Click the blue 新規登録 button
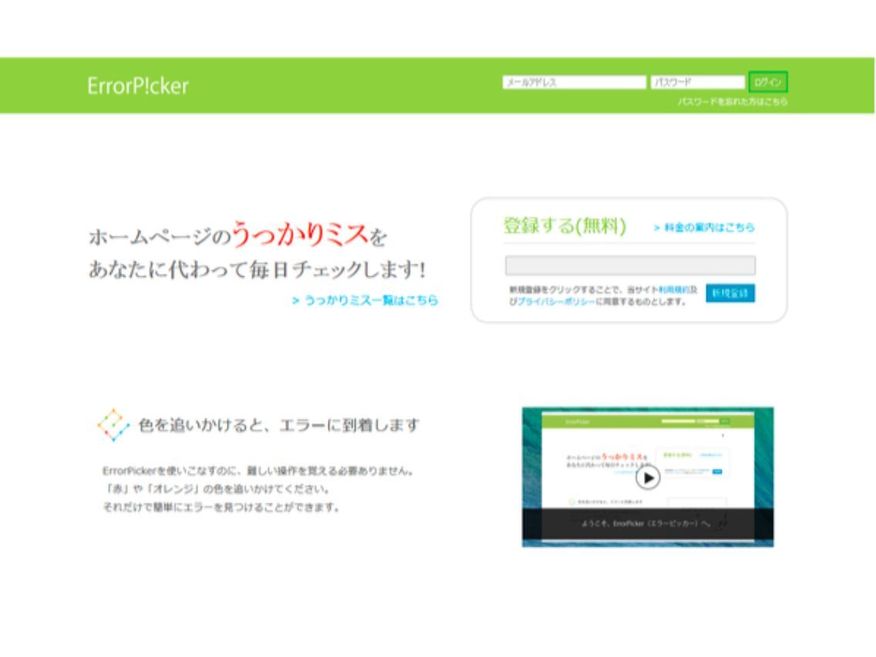The width and height of the screenshot is (876, 657). point(730,293)
